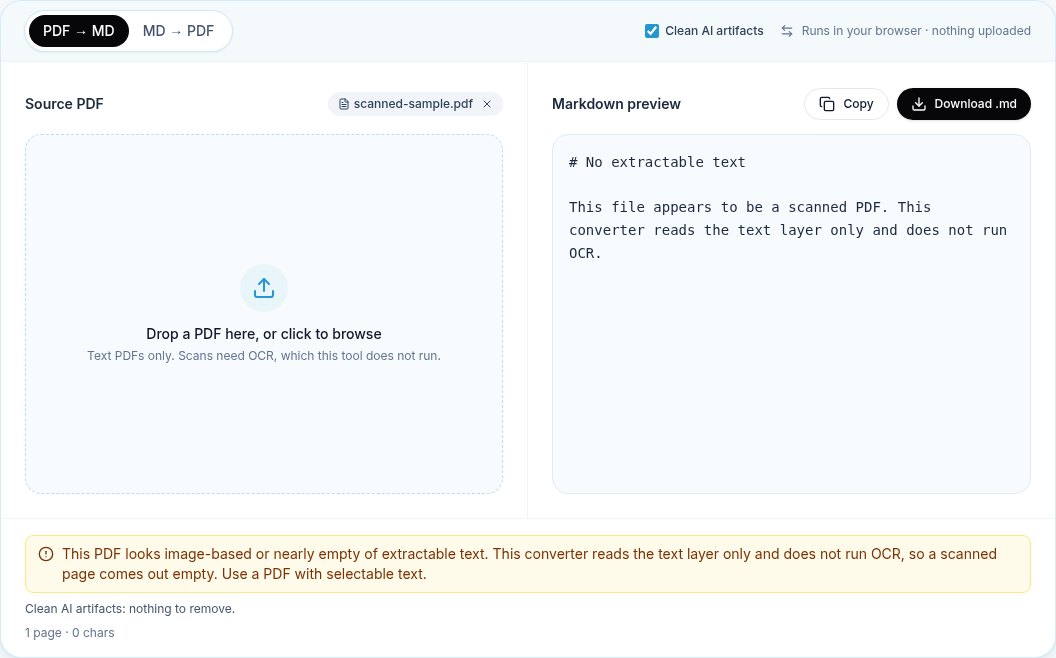Image resolution: width=1056 pixels, height=658 pixels.
Task: Click the yellow image-based PDF warning banner
Action: (x=527, y=564)
